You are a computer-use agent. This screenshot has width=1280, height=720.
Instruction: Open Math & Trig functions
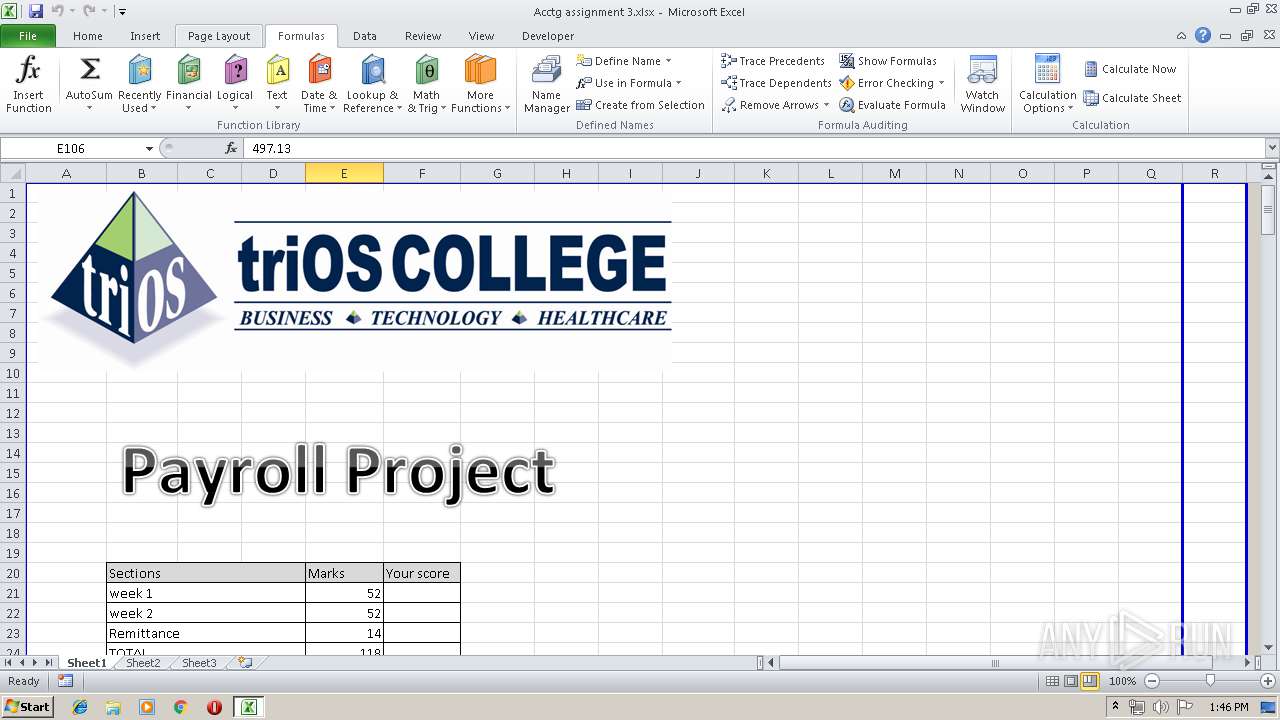click(x=427, y=85)
